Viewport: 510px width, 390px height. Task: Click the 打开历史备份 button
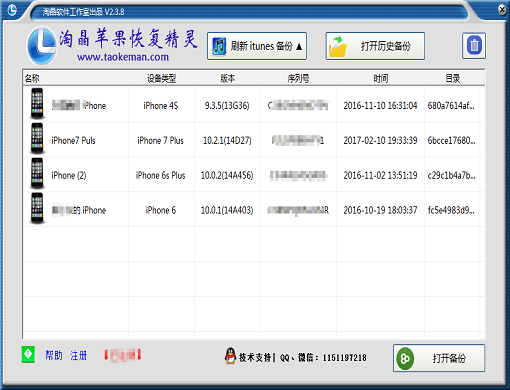(x=375, y=46)
